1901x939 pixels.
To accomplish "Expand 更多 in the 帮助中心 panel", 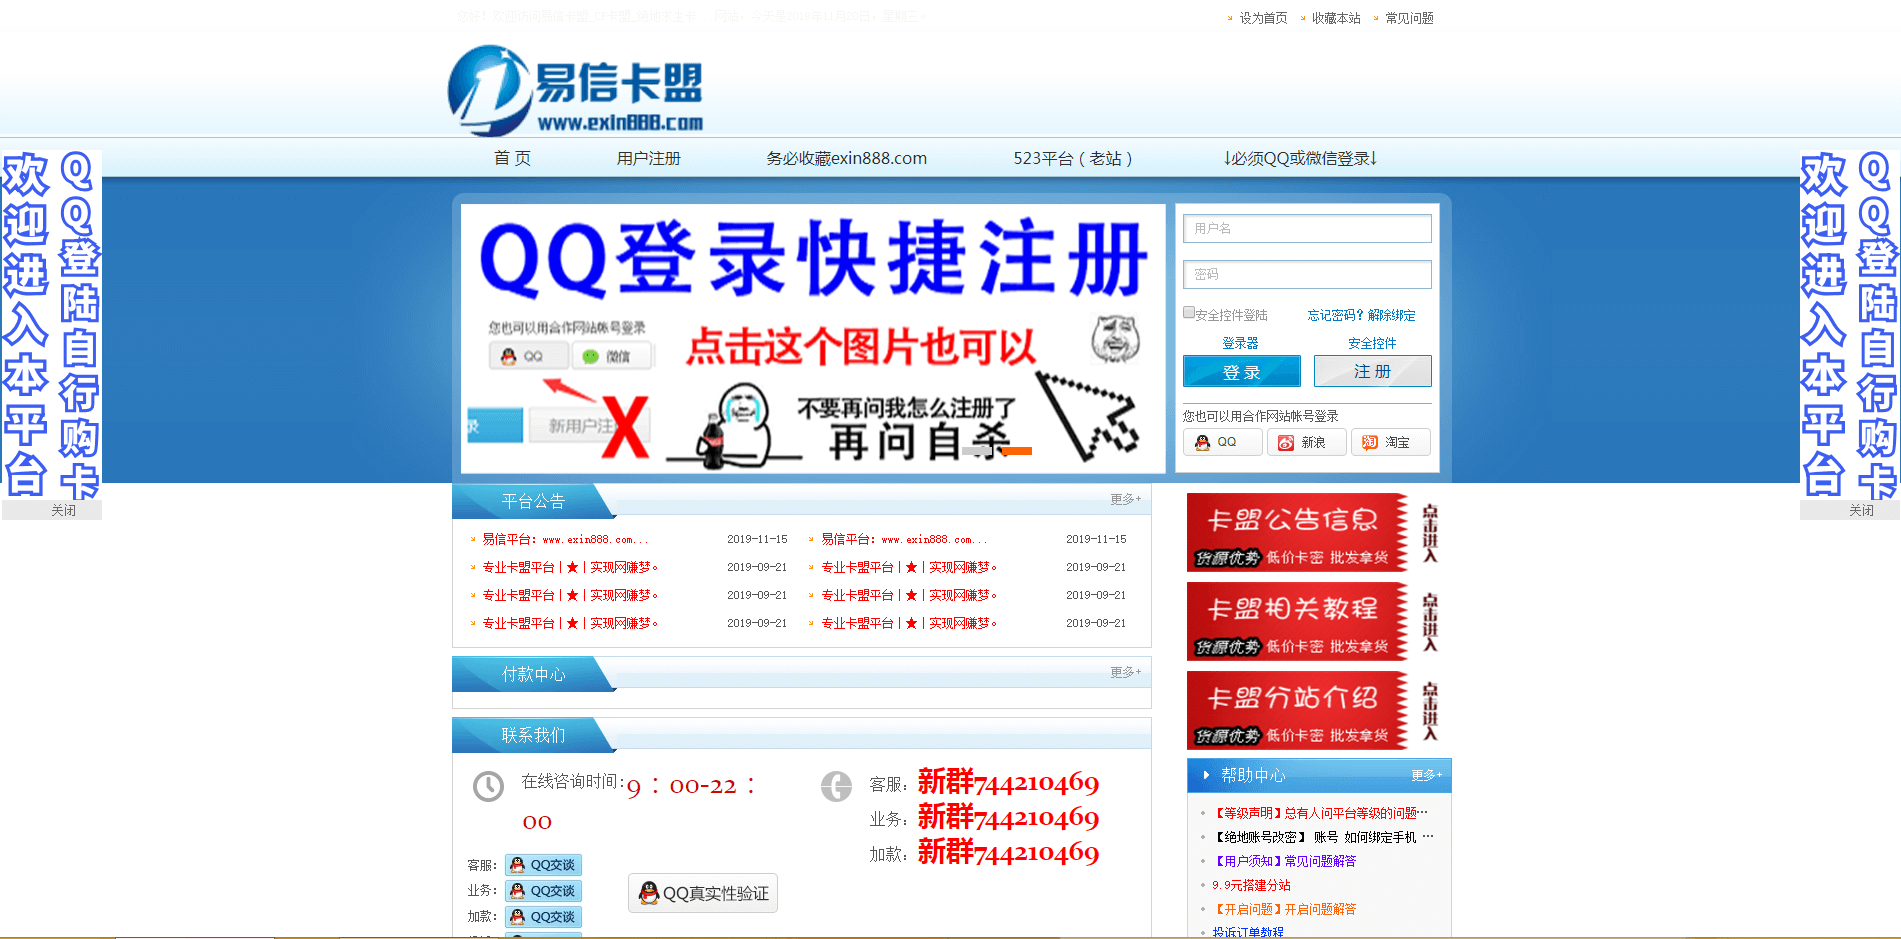I will point(1426,775).
